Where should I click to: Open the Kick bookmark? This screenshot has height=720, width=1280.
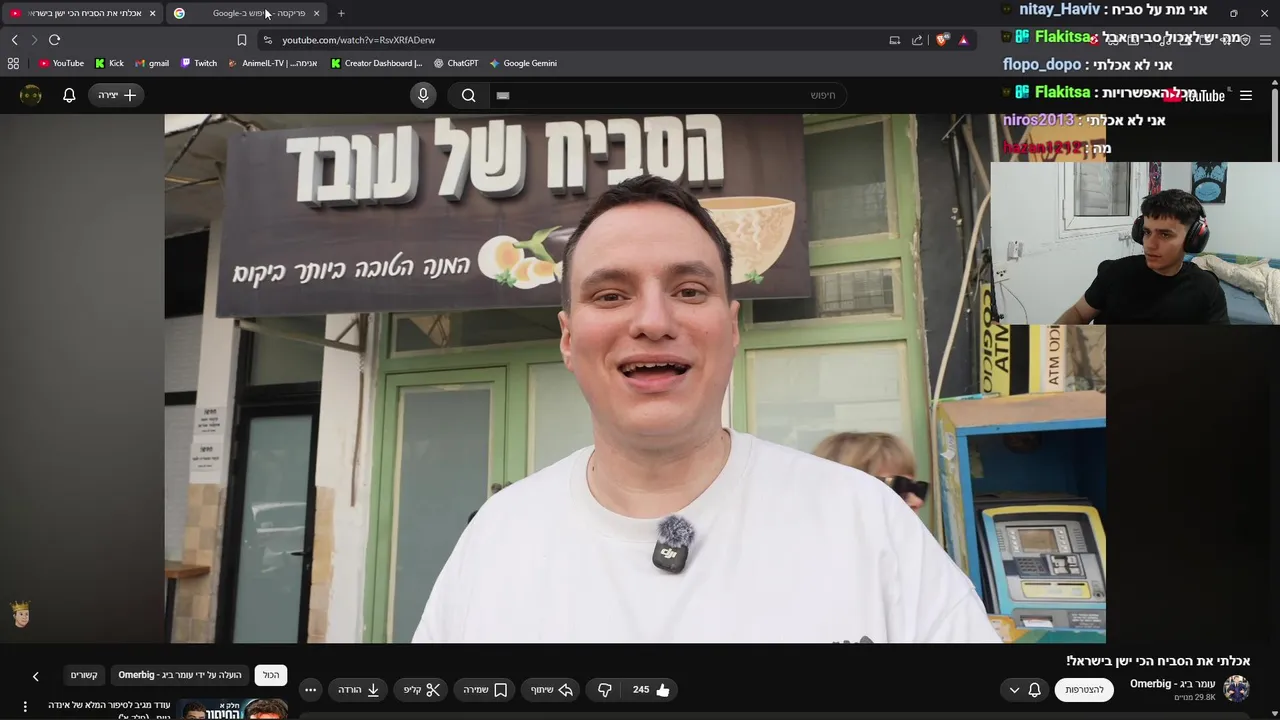coord(109,63)
